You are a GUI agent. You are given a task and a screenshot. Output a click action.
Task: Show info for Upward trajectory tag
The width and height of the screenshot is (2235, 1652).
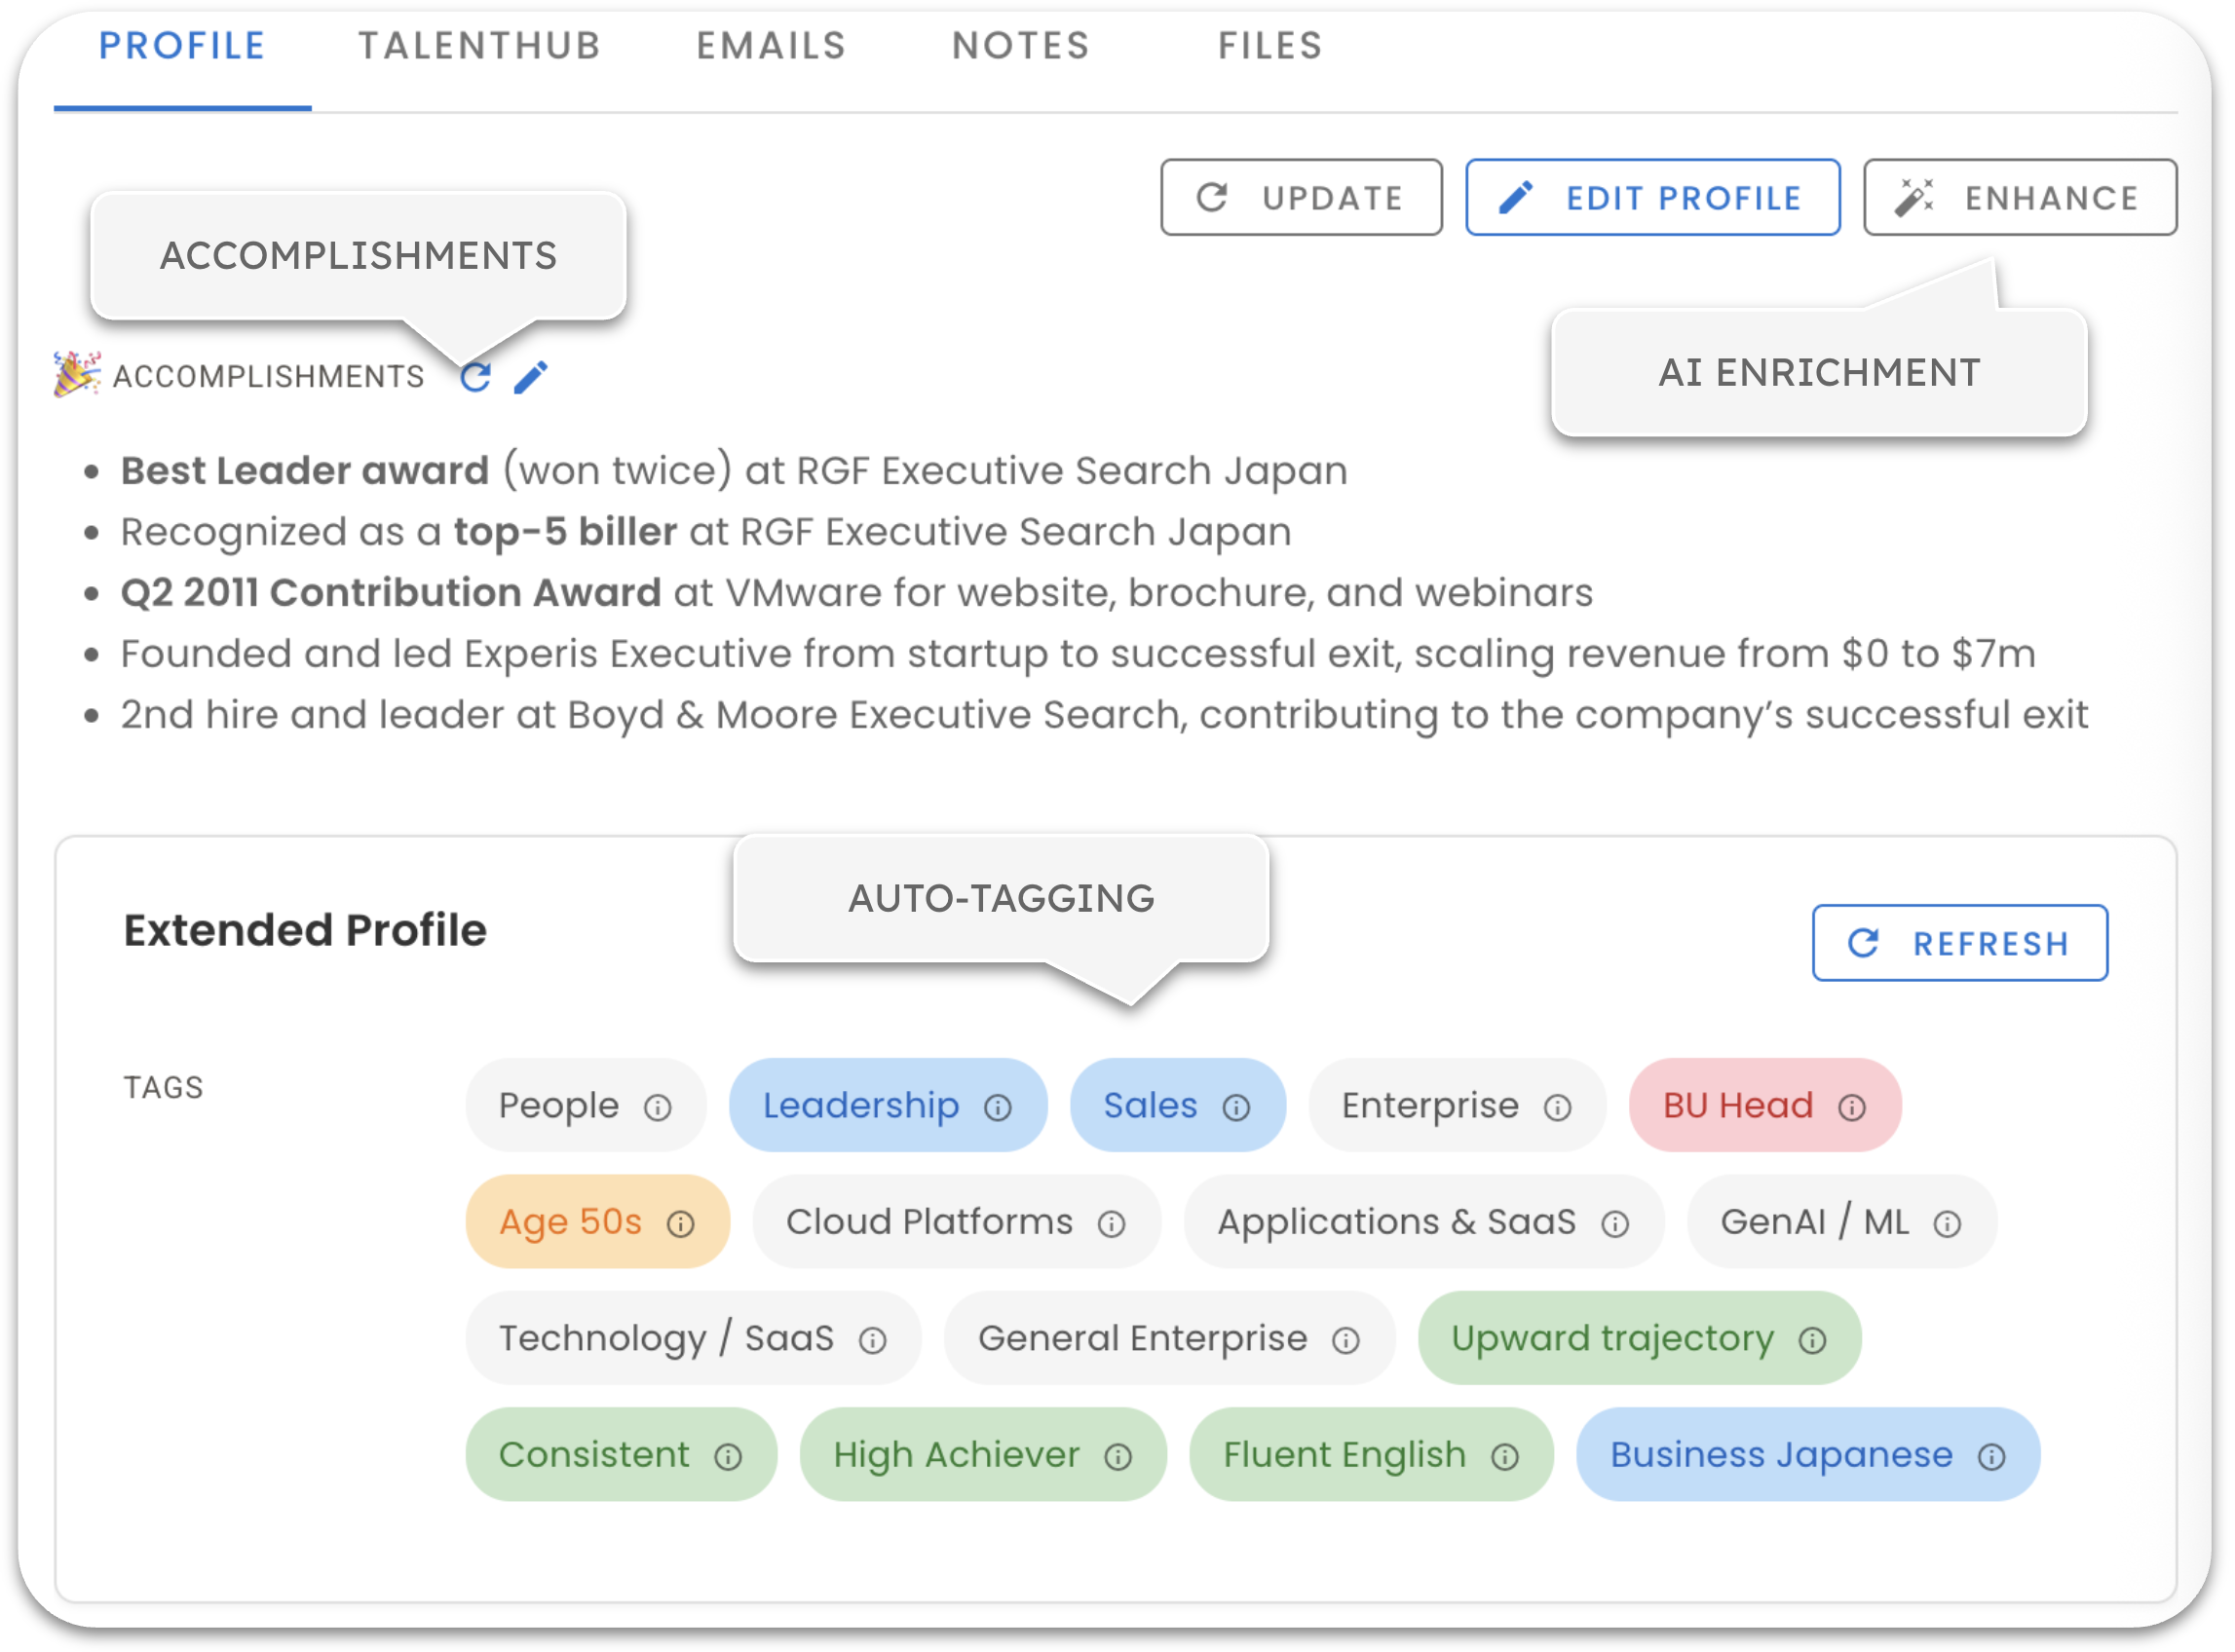coord(1813,1340)
